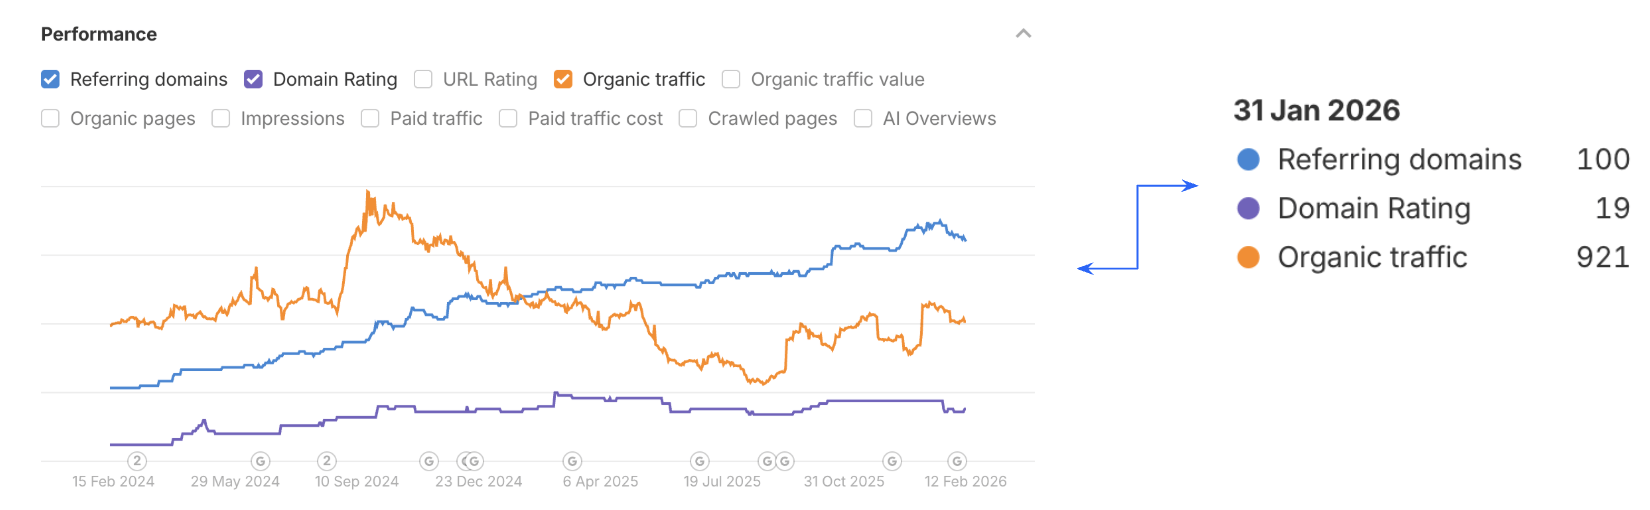Click the orange Organic traffic legend dot

1248,257
